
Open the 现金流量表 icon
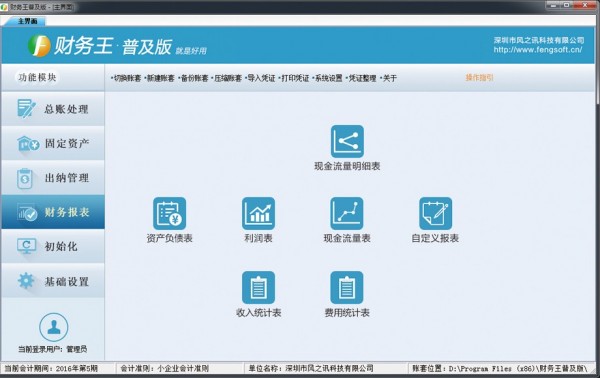pyautogui.click(x=347, y=213)
